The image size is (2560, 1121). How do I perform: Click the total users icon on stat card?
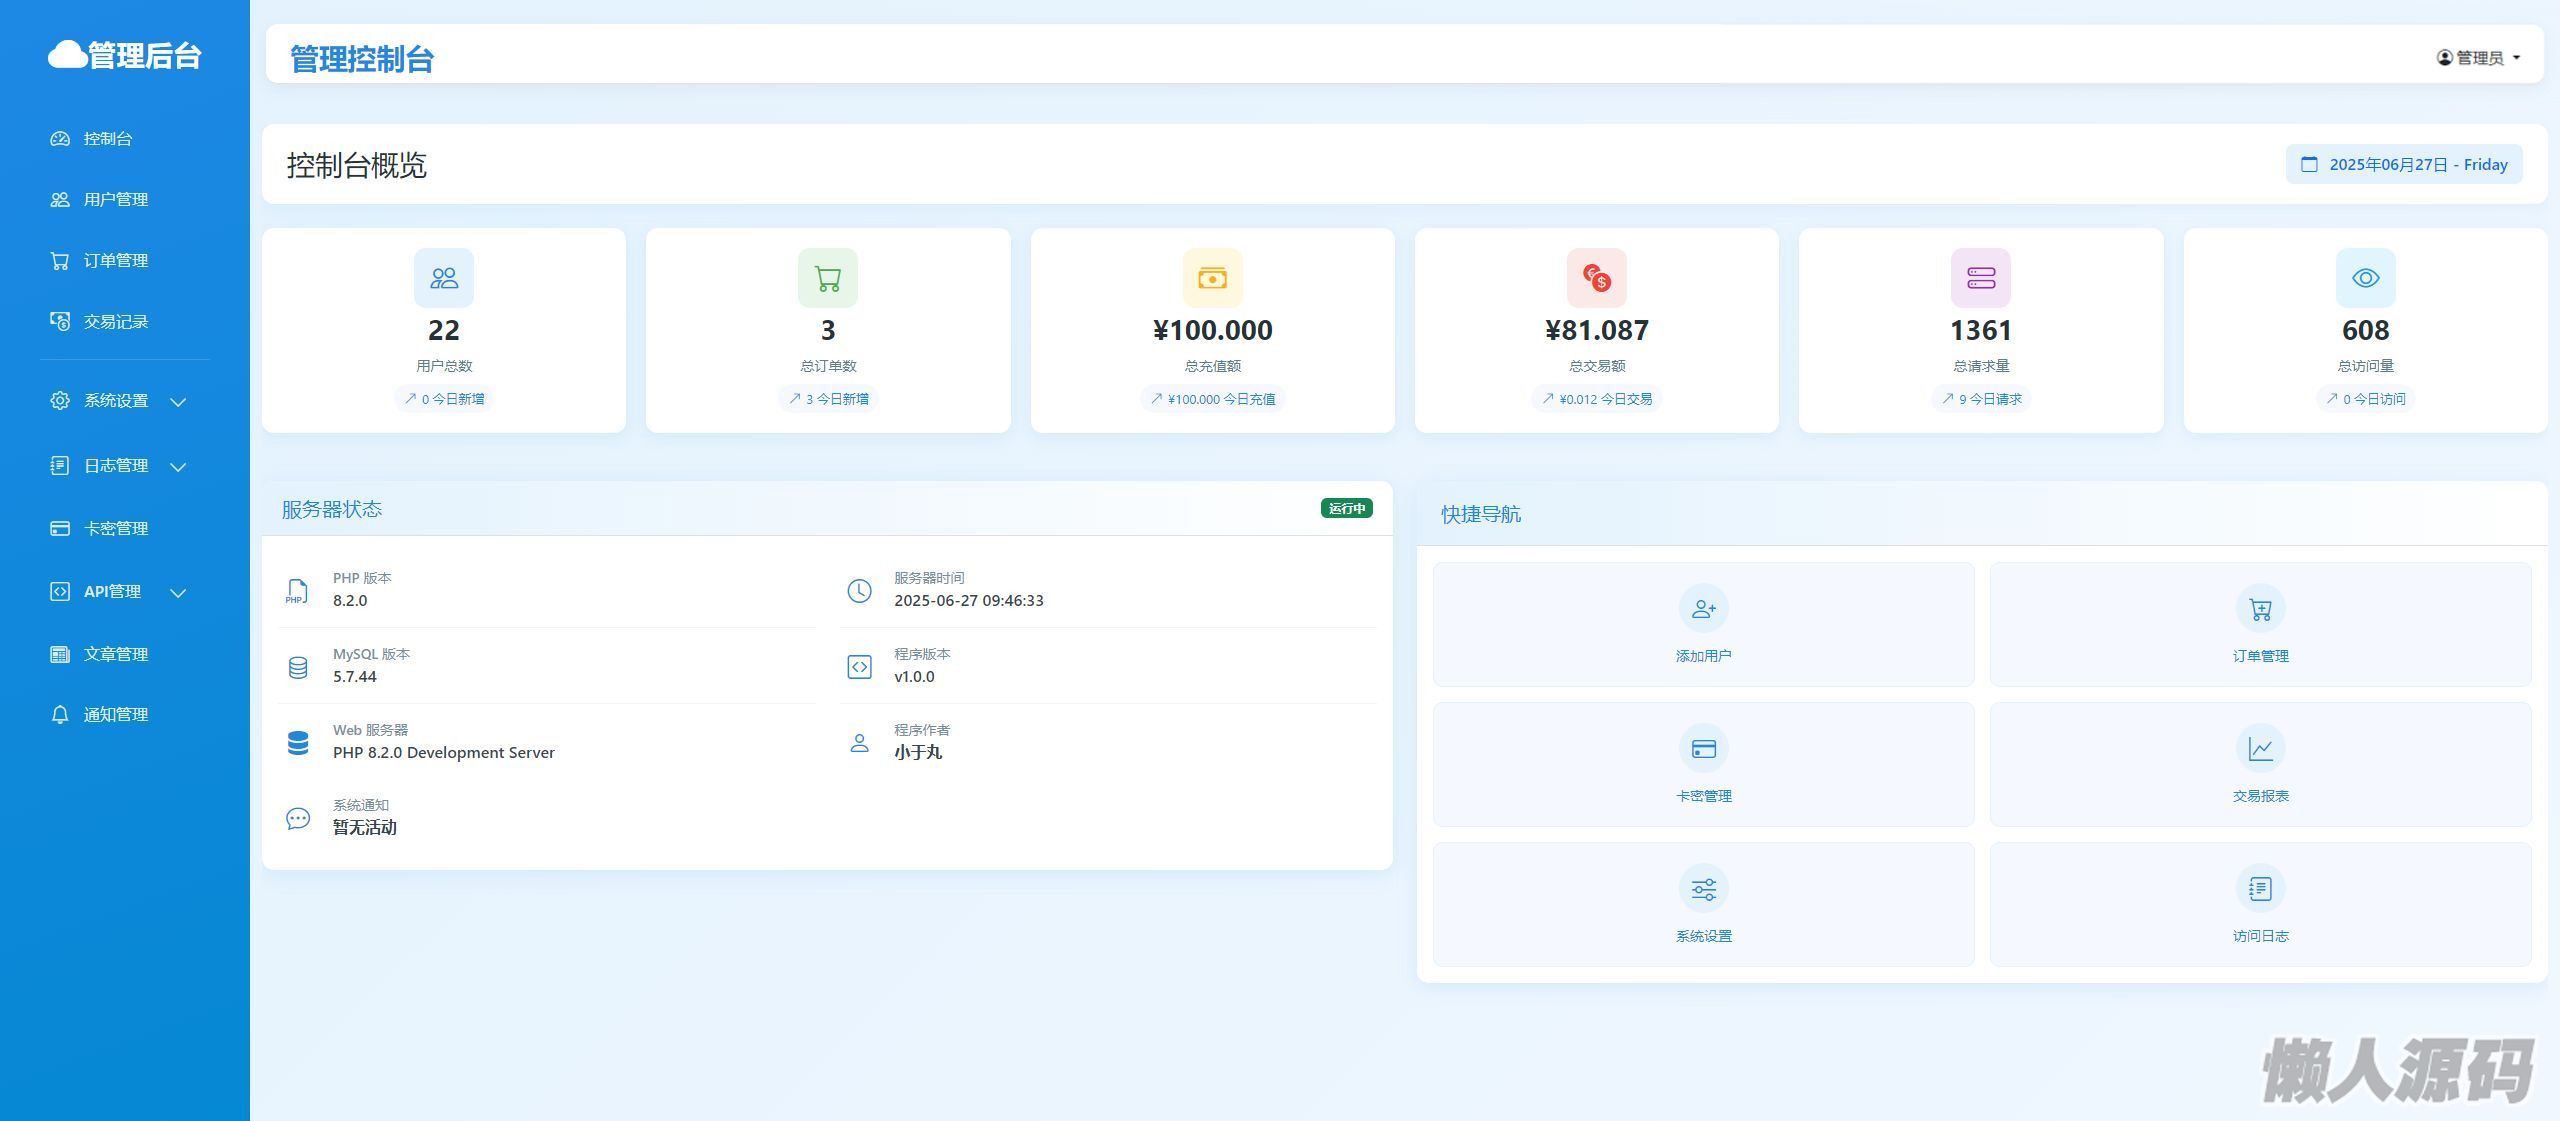click(x=444, y=278)
